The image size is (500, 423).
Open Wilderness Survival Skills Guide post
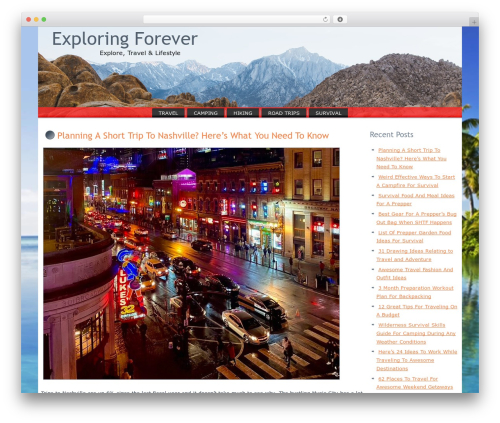click(416, 333)
